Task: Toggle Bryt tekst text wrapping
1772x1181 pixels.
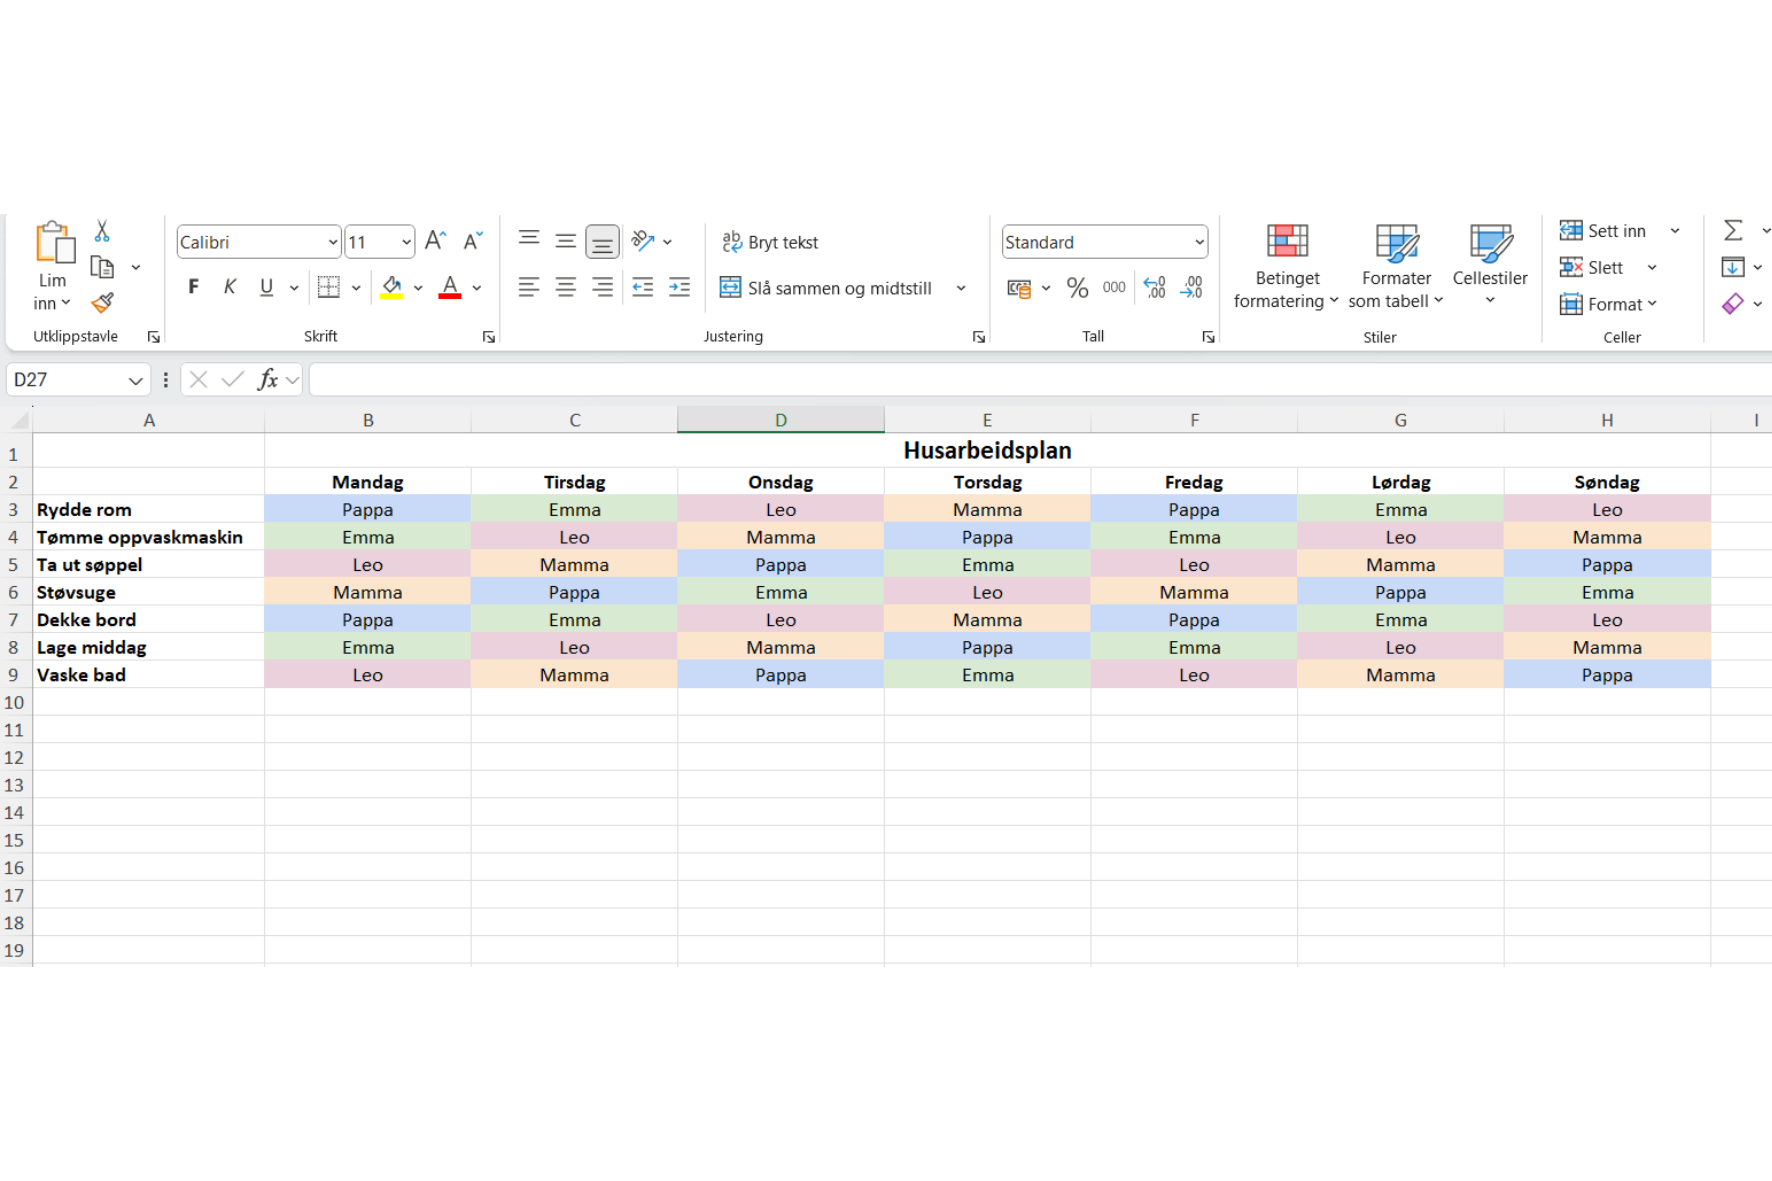Action: coord(770,242)
